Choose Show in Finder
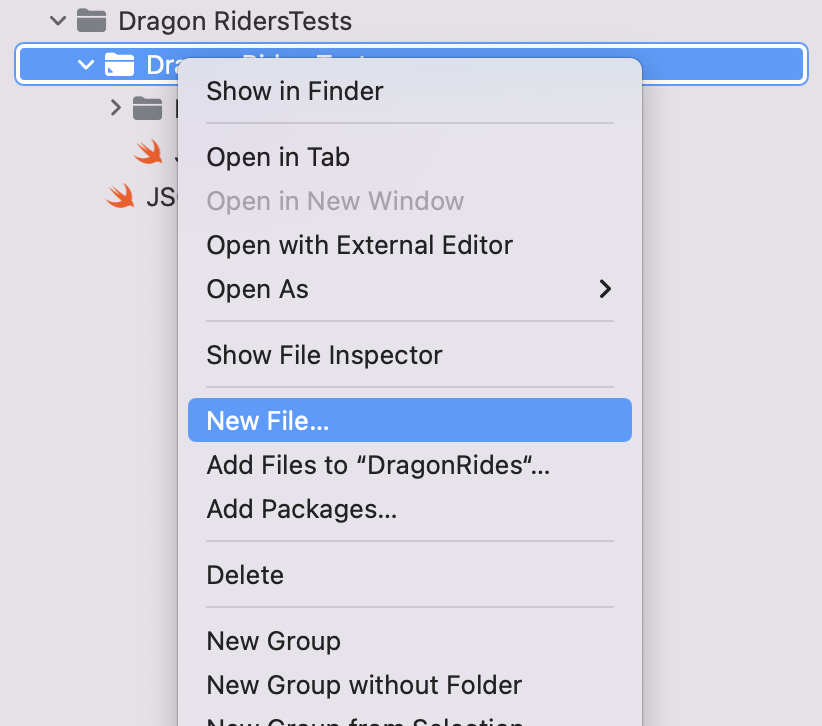The height and width of the screenshot is (726, 822). 295,91
